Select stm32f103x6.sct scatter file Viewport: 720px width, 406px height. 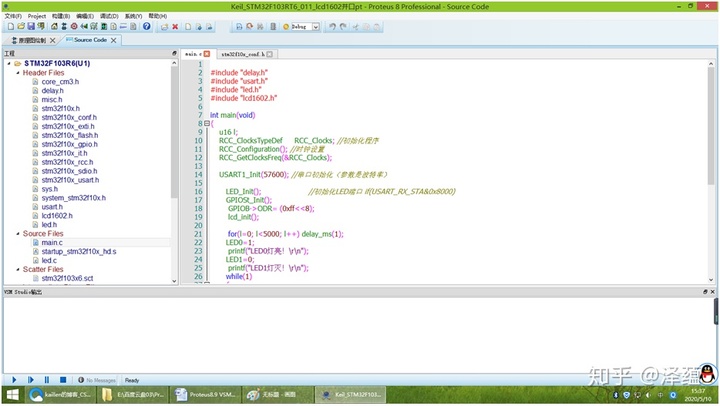[68, 278]
